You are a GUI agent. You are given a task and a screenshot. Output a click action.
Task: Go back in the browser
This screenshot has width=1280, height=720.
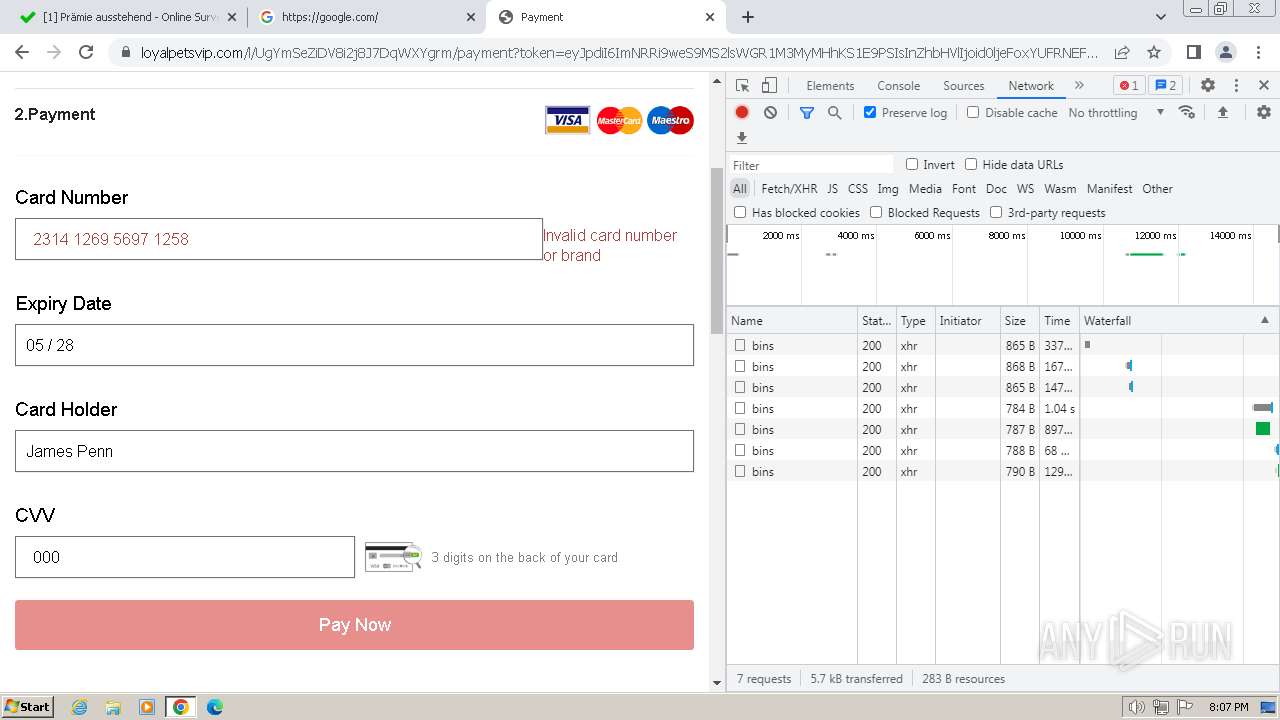pos(22,52)
